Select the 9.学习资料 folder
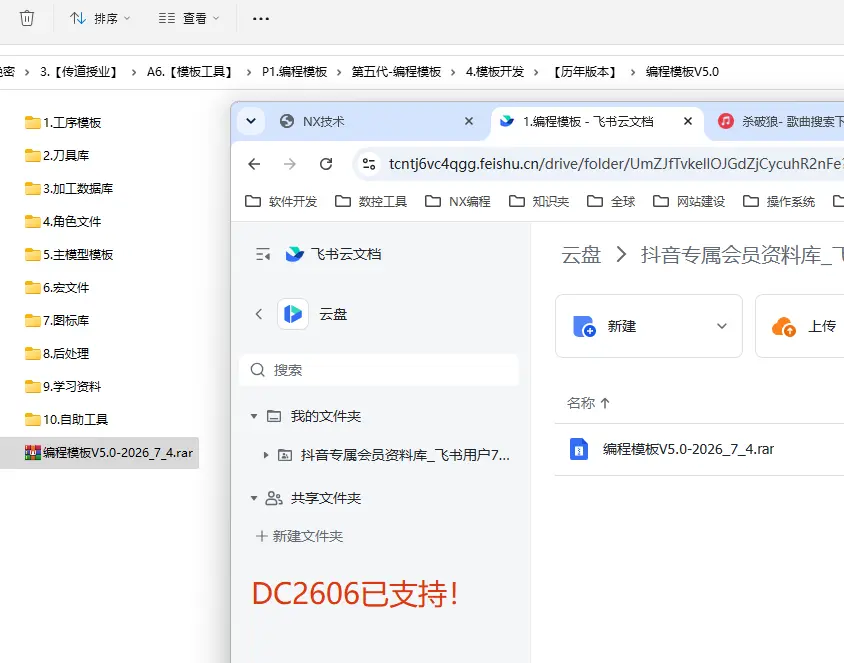The width and height of the screenshot is (844, 663). [63, 386]
